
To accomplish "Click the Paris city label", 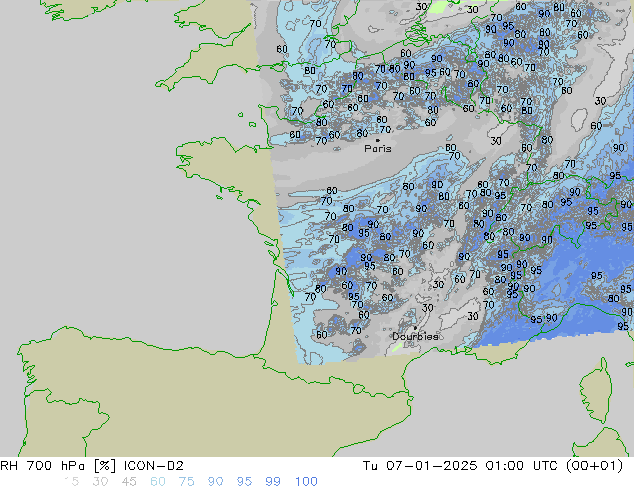I will point(378,149).
